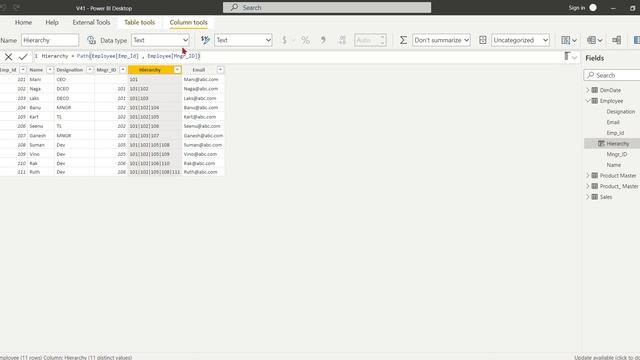640x360 pixels.
Task: Click the Update available notice in the status bar
Action: (607, 357)
